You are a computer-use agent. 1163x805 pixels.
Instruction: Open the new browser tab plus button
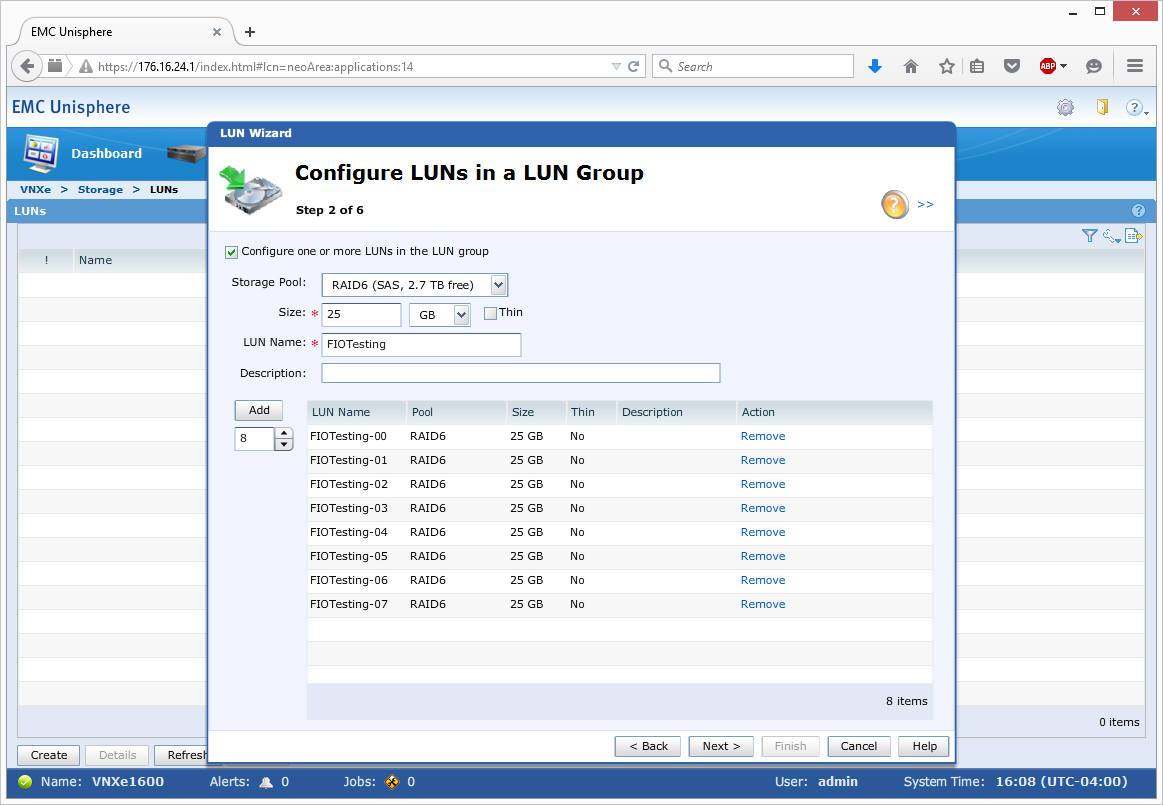coord(250,32)
